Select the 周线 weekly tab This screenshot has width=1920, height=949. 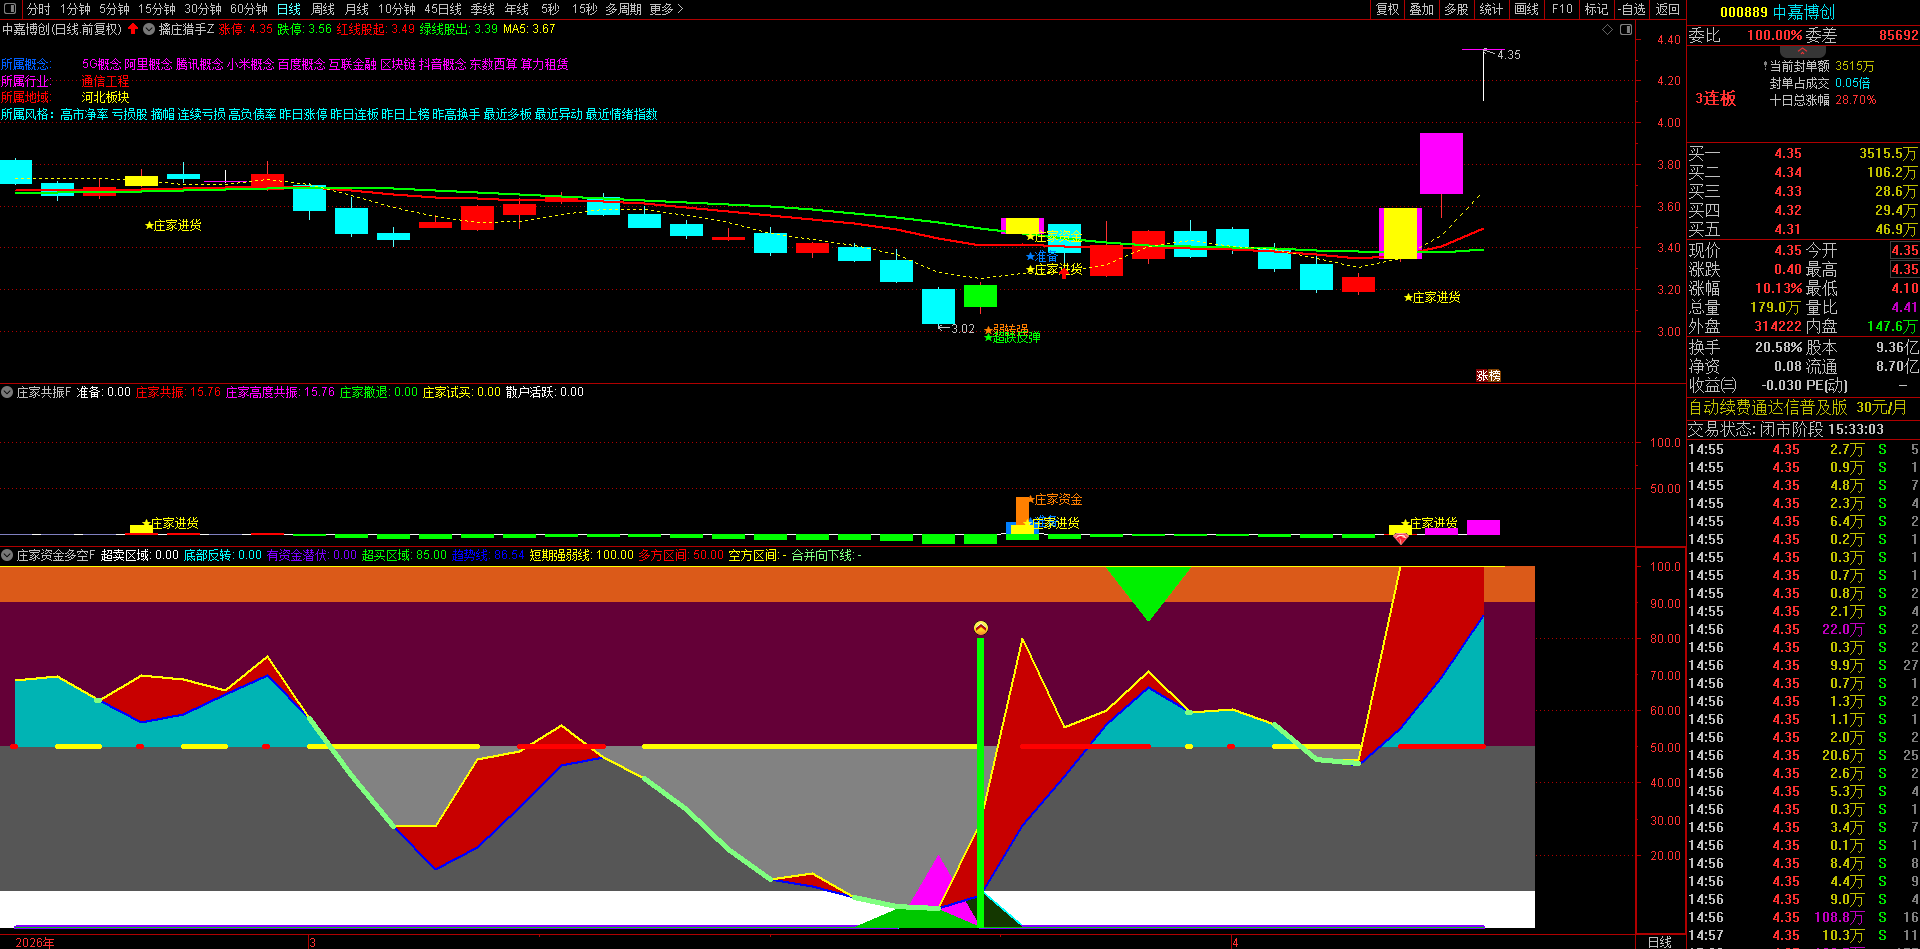[x=323, y=9]
